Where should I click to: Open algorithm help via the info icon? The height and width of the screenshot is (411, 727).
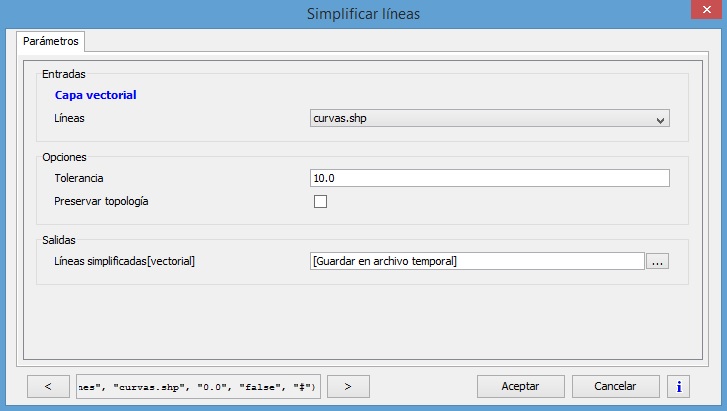(x=679, y=386)
